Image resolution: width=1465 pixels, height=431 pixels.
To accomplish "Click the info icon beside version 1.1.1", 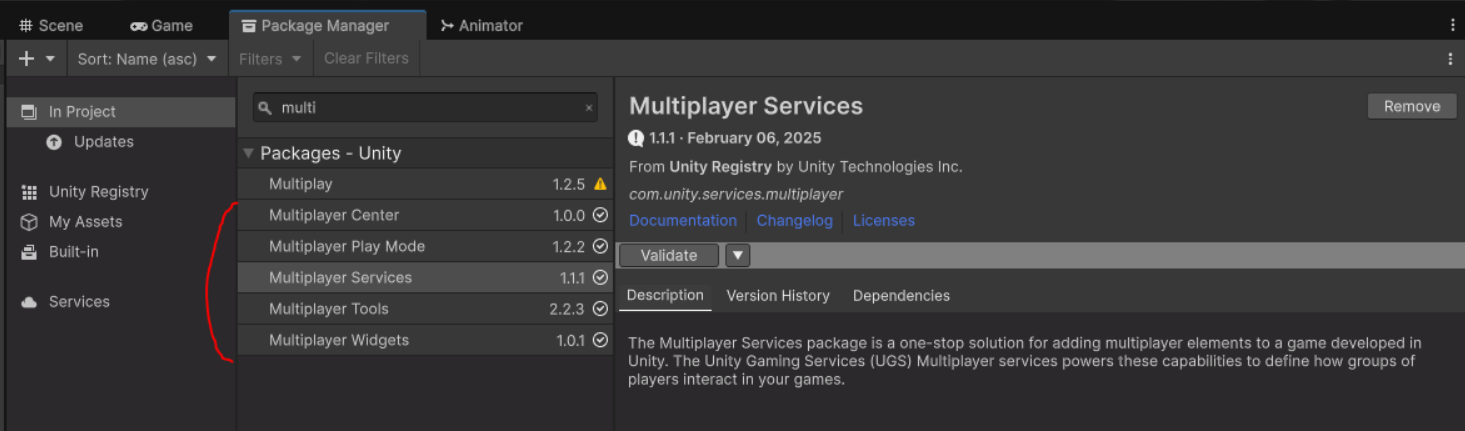I will [x=636, y=138].
